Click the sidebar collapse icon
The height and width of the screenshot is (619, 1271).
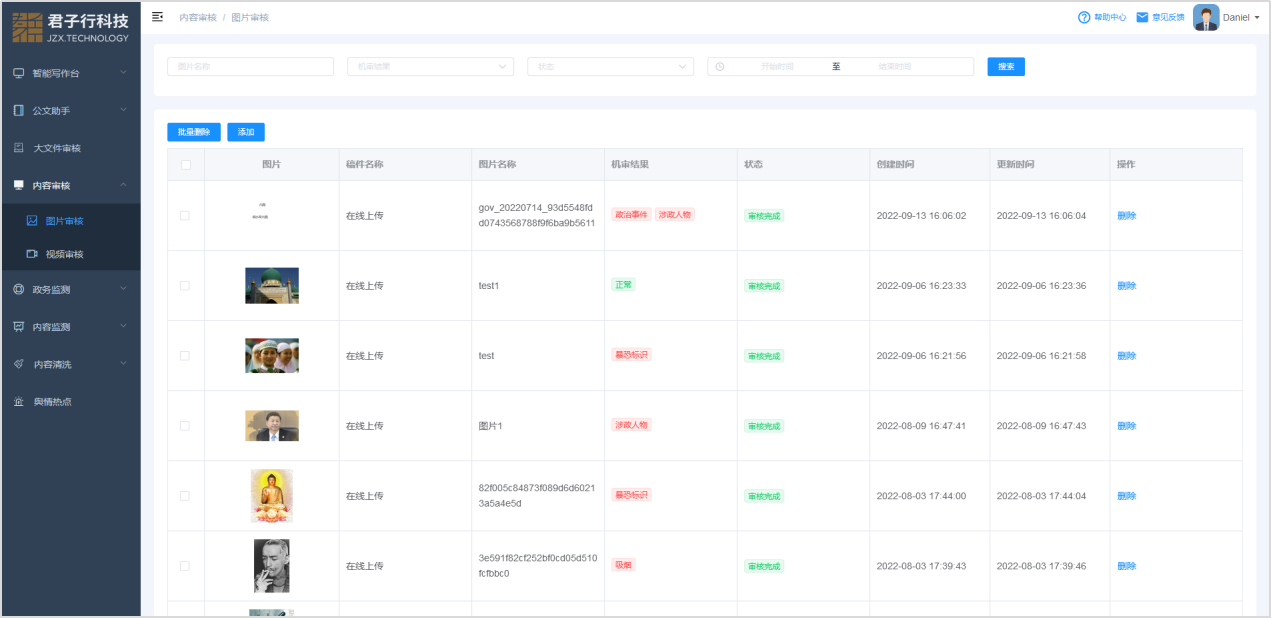(x=157, y=17)
